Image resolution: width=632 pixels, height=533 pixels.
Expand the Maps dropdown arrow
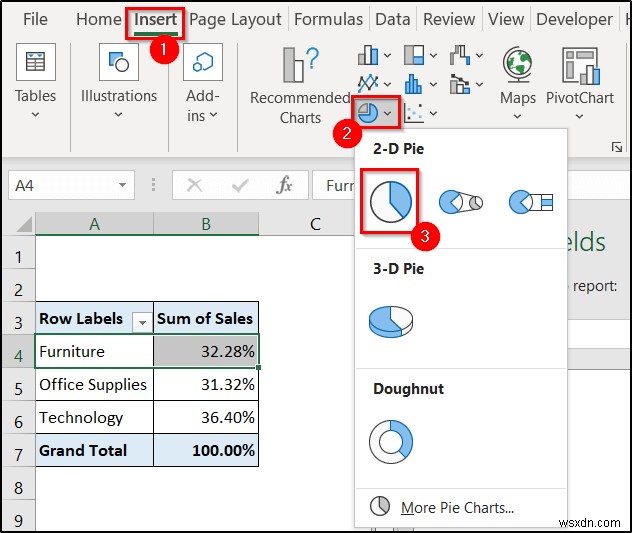[x=517, y=117]
